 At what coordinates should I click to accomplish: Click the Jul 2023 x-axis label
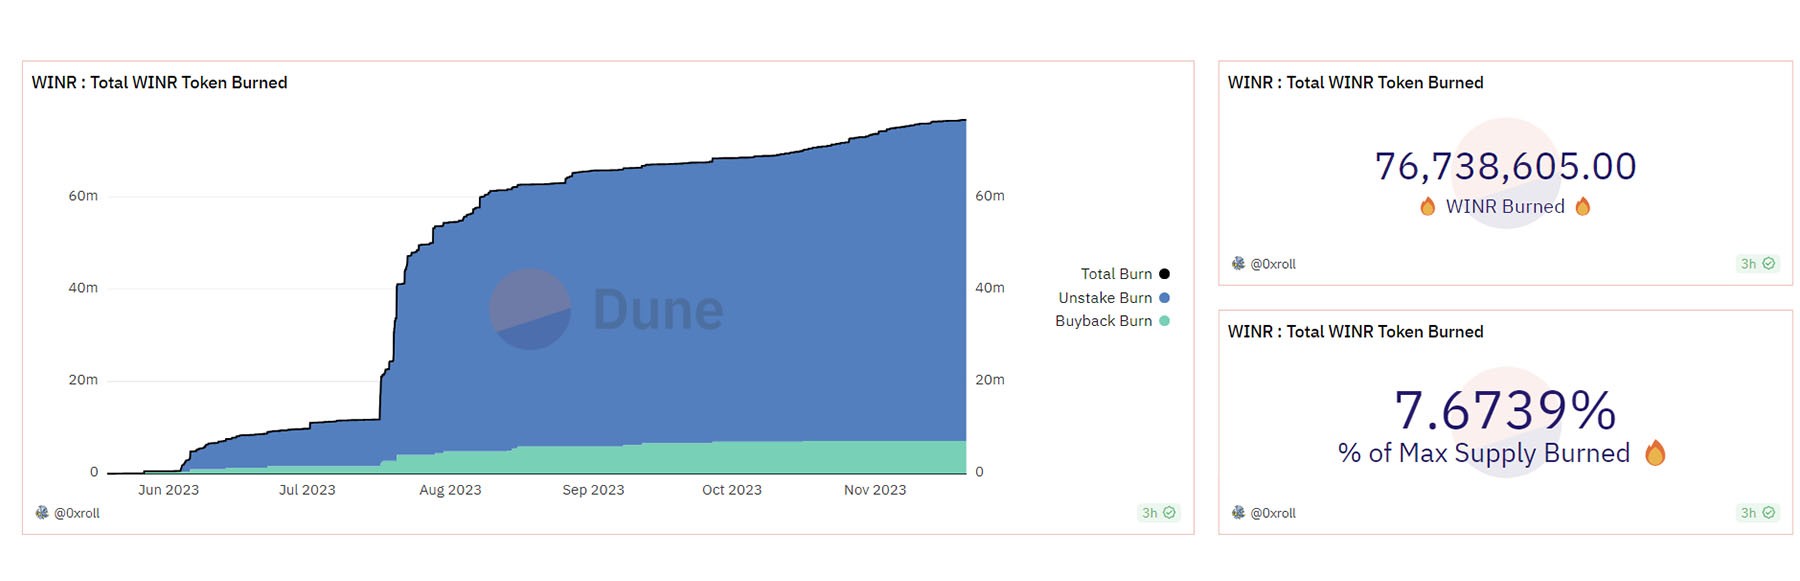point(307,490)
